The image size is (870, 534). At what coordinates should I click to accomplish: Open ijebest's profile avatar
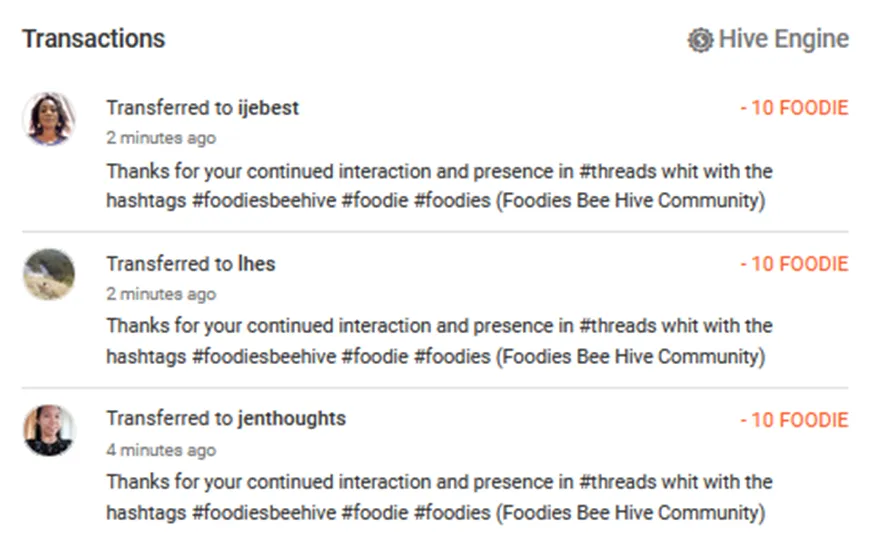49,119
